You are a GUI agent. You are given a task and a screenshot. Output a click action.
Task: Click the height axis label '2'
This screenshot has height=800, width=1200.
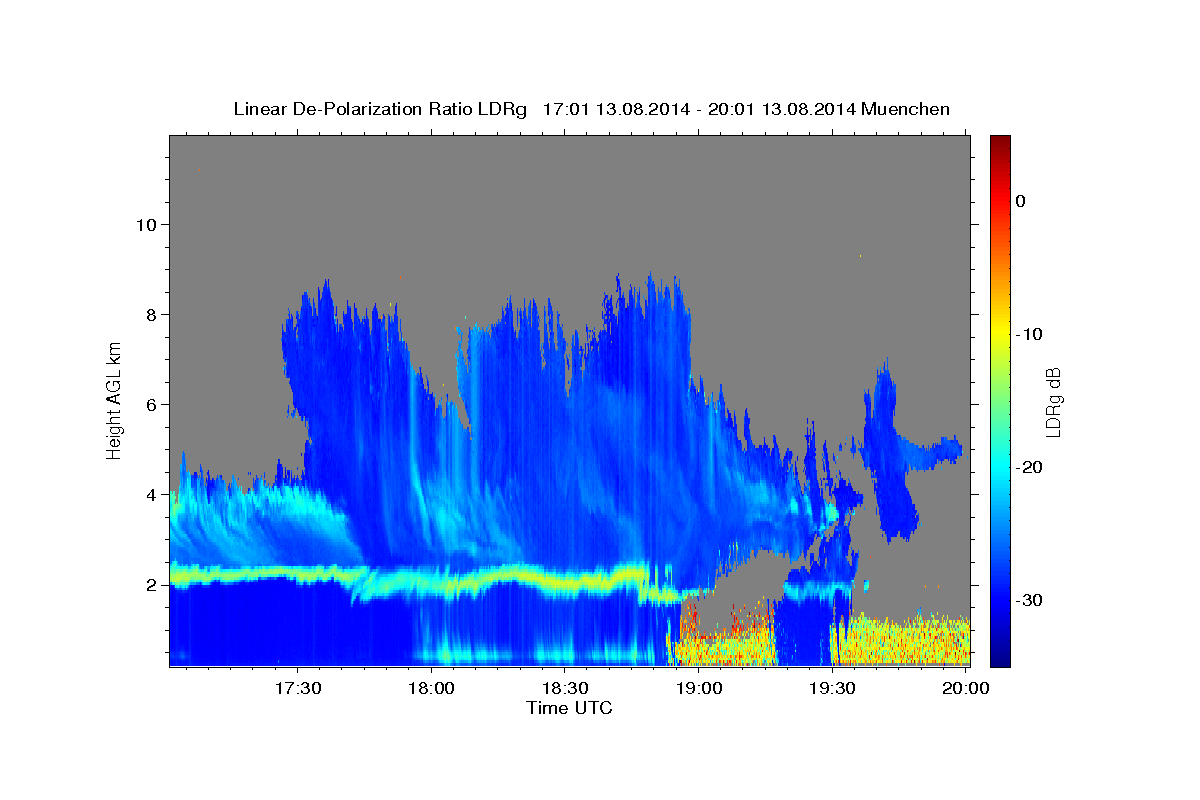151,584
